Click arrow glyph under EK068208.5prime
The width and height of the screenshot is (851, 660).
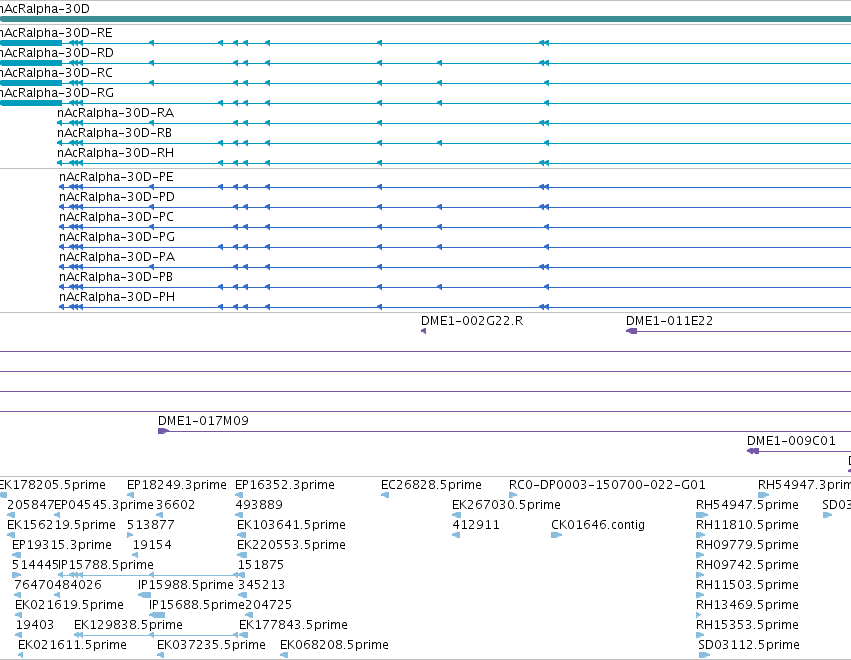click(x=284, y=655)
